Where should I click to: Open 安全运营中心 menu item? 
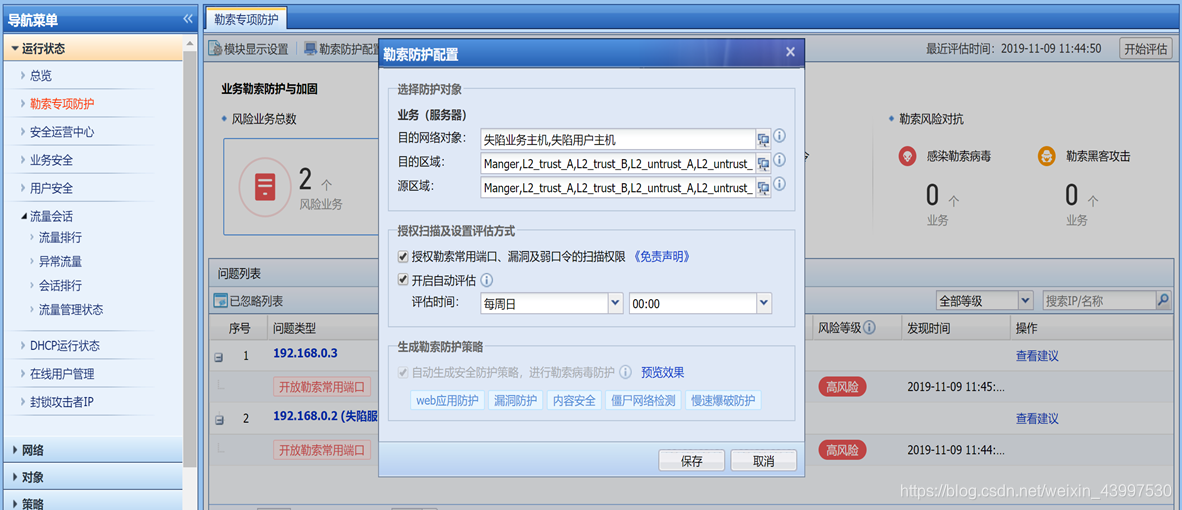tap(62, 132)
